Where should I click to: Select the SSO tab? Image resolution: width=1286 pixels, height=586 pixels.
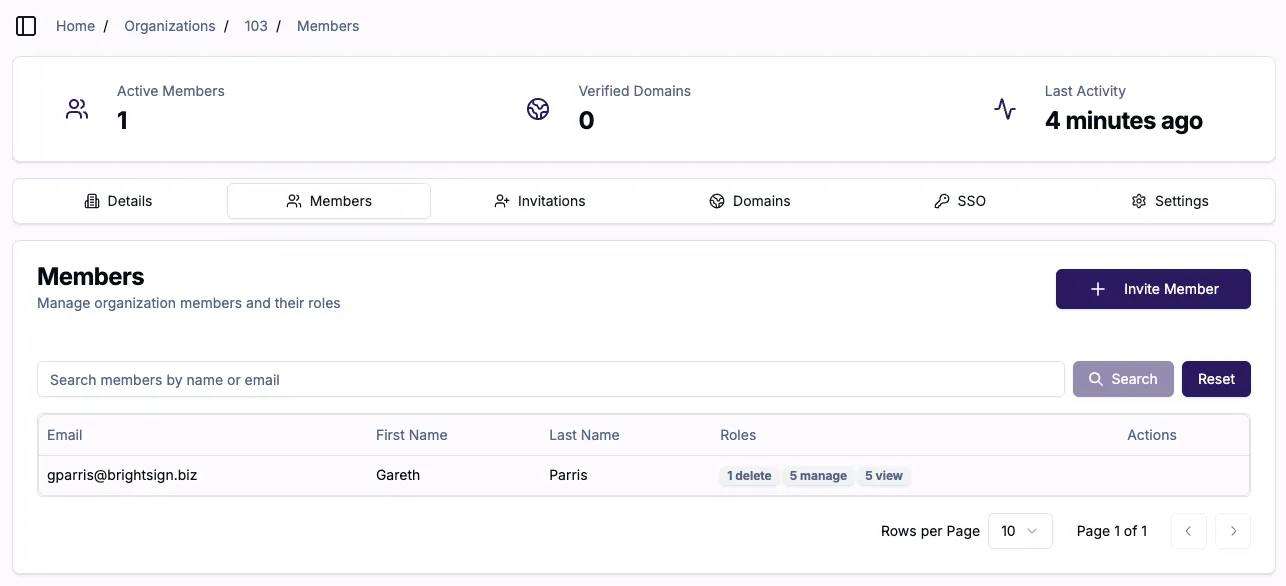click(x=960, y=201)
